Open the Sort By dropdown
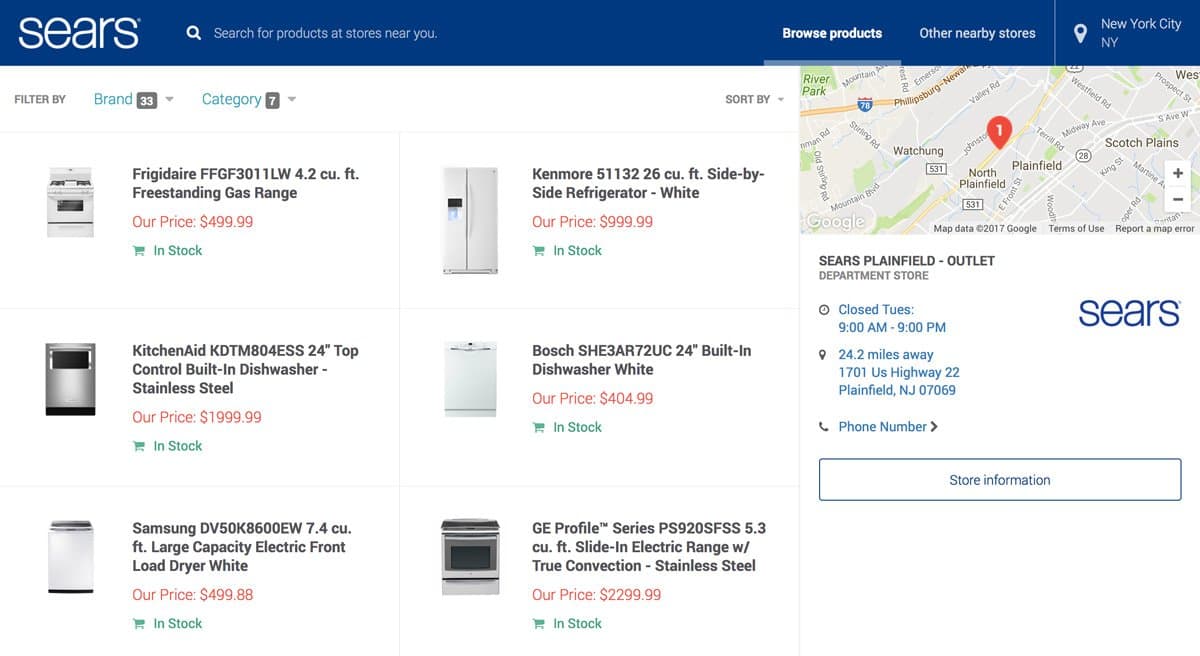The width and height of the screenshot is (1200, 656). (x=754, y=99)
